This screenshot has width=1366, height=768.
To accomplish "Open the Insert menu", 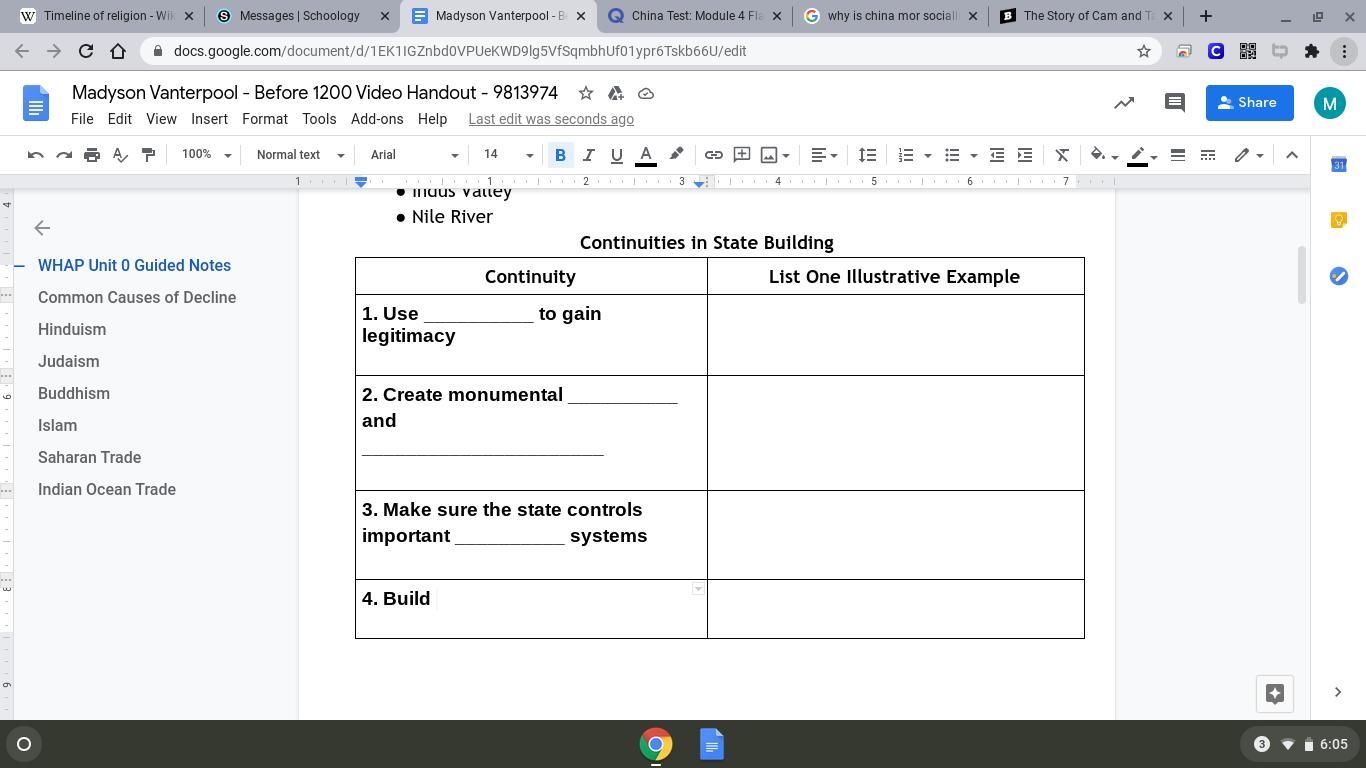I will 209,119.
